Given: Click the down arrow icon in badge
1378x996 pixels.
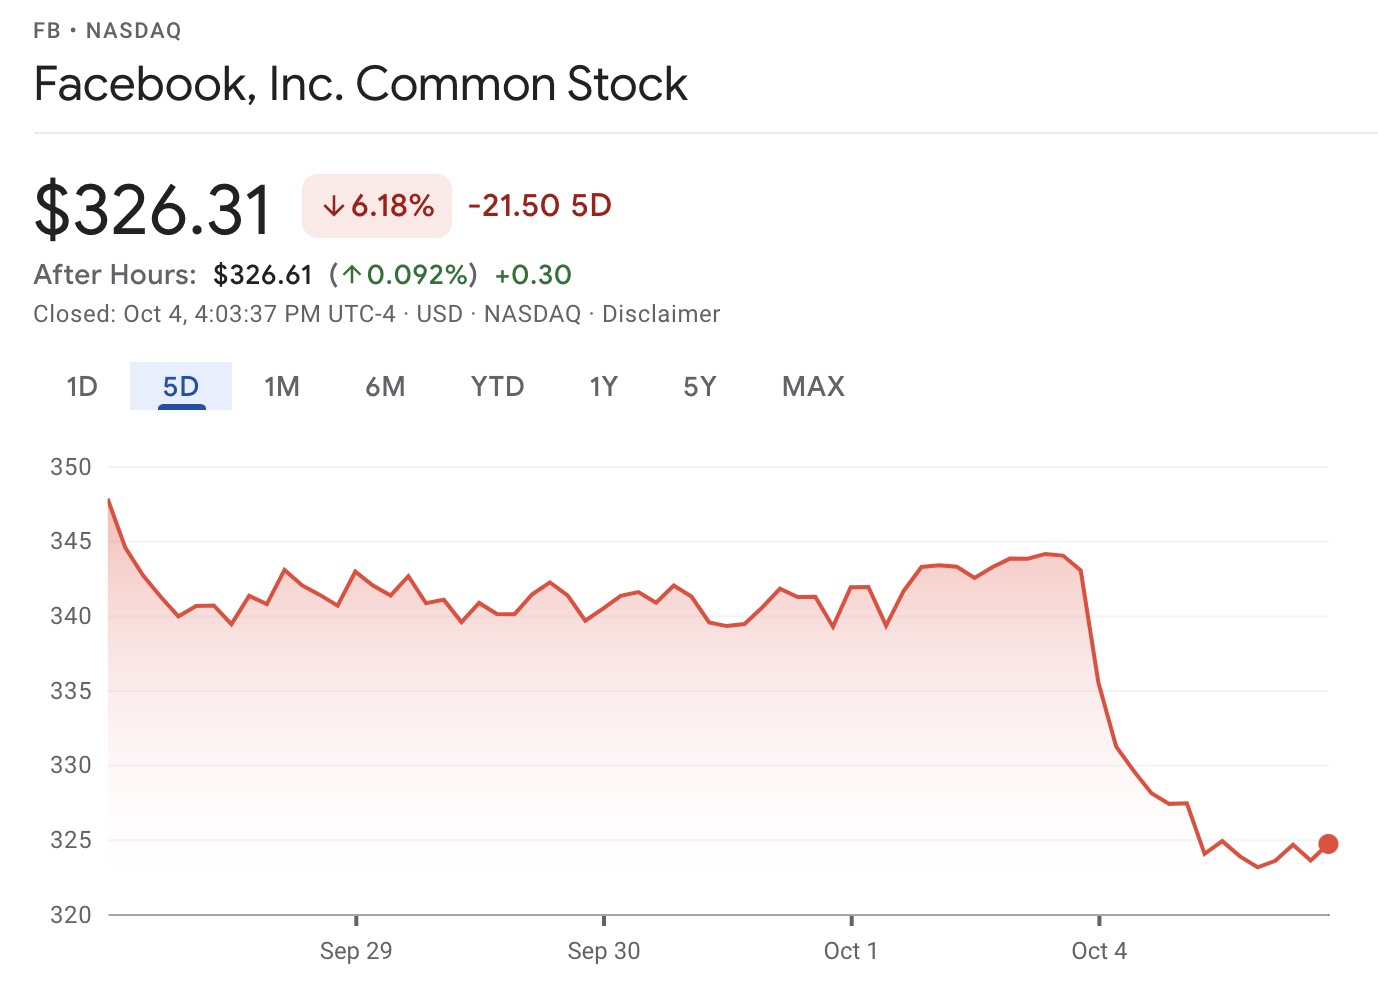Looking at the screenshot, I should (x=333, y=206).
